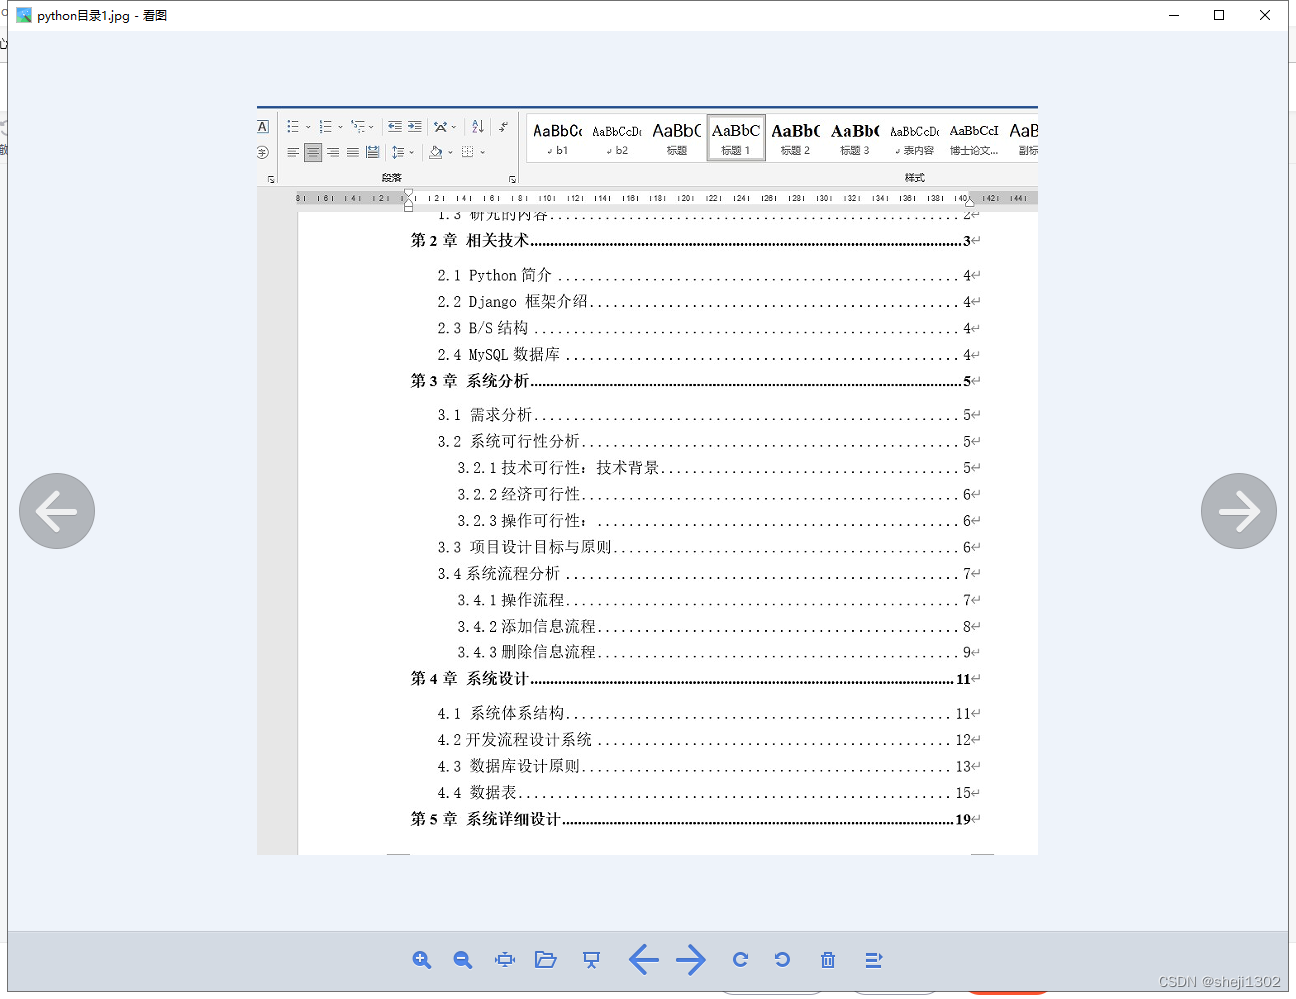Zoom out using the magnifier minus icon

462,959
